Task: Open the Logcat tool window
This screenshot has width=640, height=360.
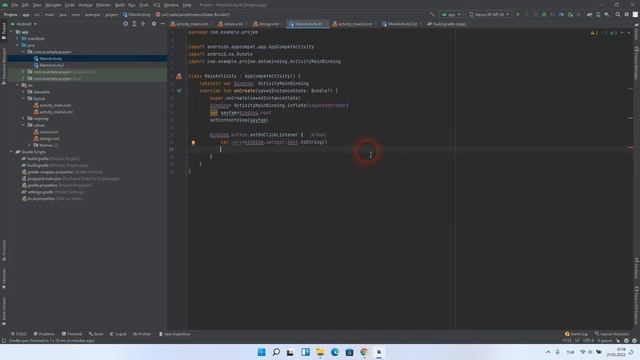Action: pos(118,334)
